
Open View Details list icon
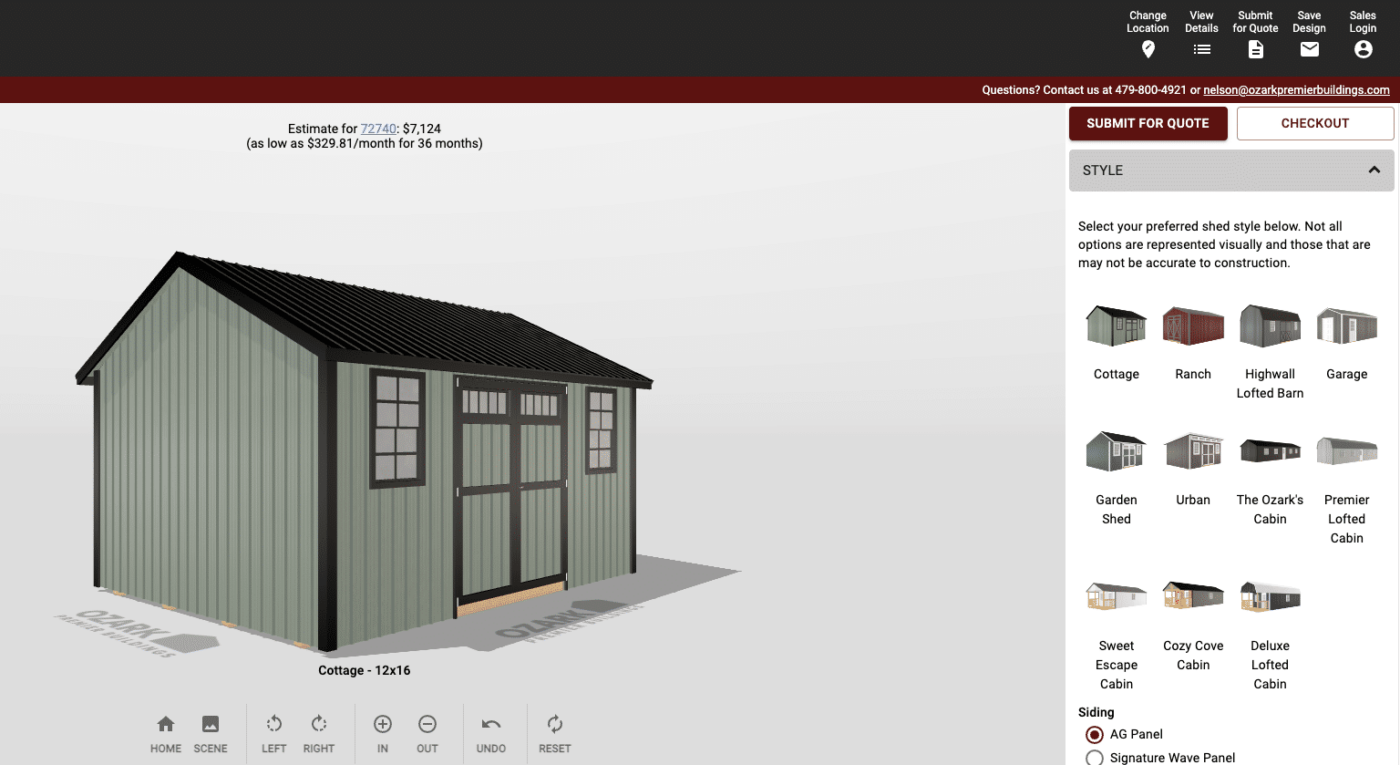coord(1202,49)
